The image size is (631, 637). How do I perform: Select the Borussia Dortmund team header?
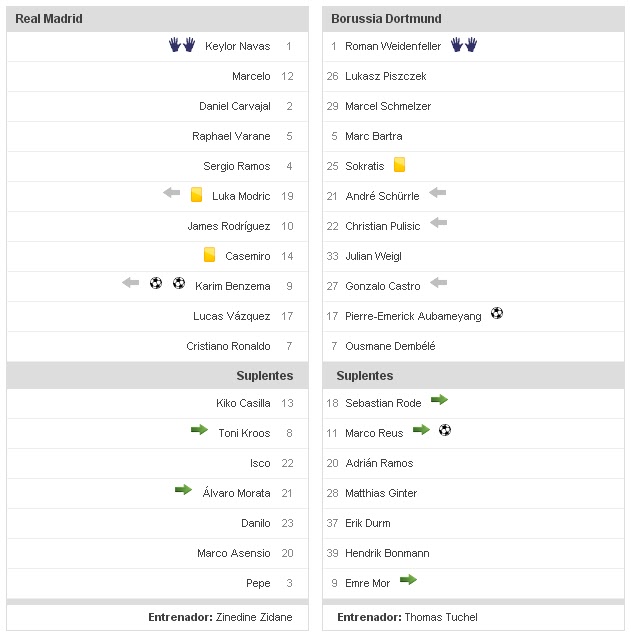click(385, 19)
